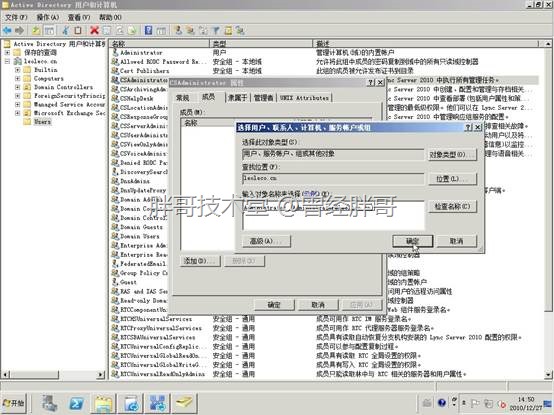Screen dimensions: 554x415
Task: Open Server Manager from the taskbar
Action: click(49, 403)
